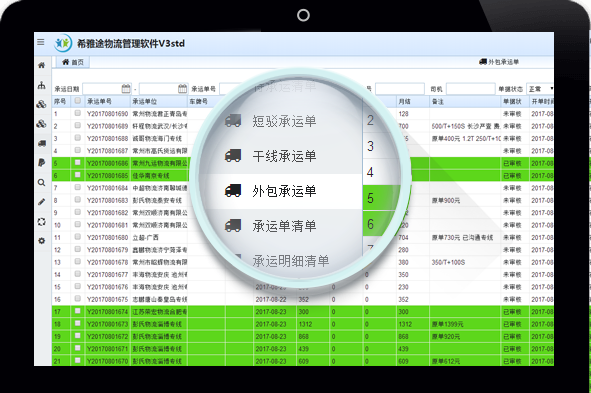This screenshot has height=393, width=591.
Task: Click the amount 1312 in row 18's 月结 column
Action: pos(405,324)
